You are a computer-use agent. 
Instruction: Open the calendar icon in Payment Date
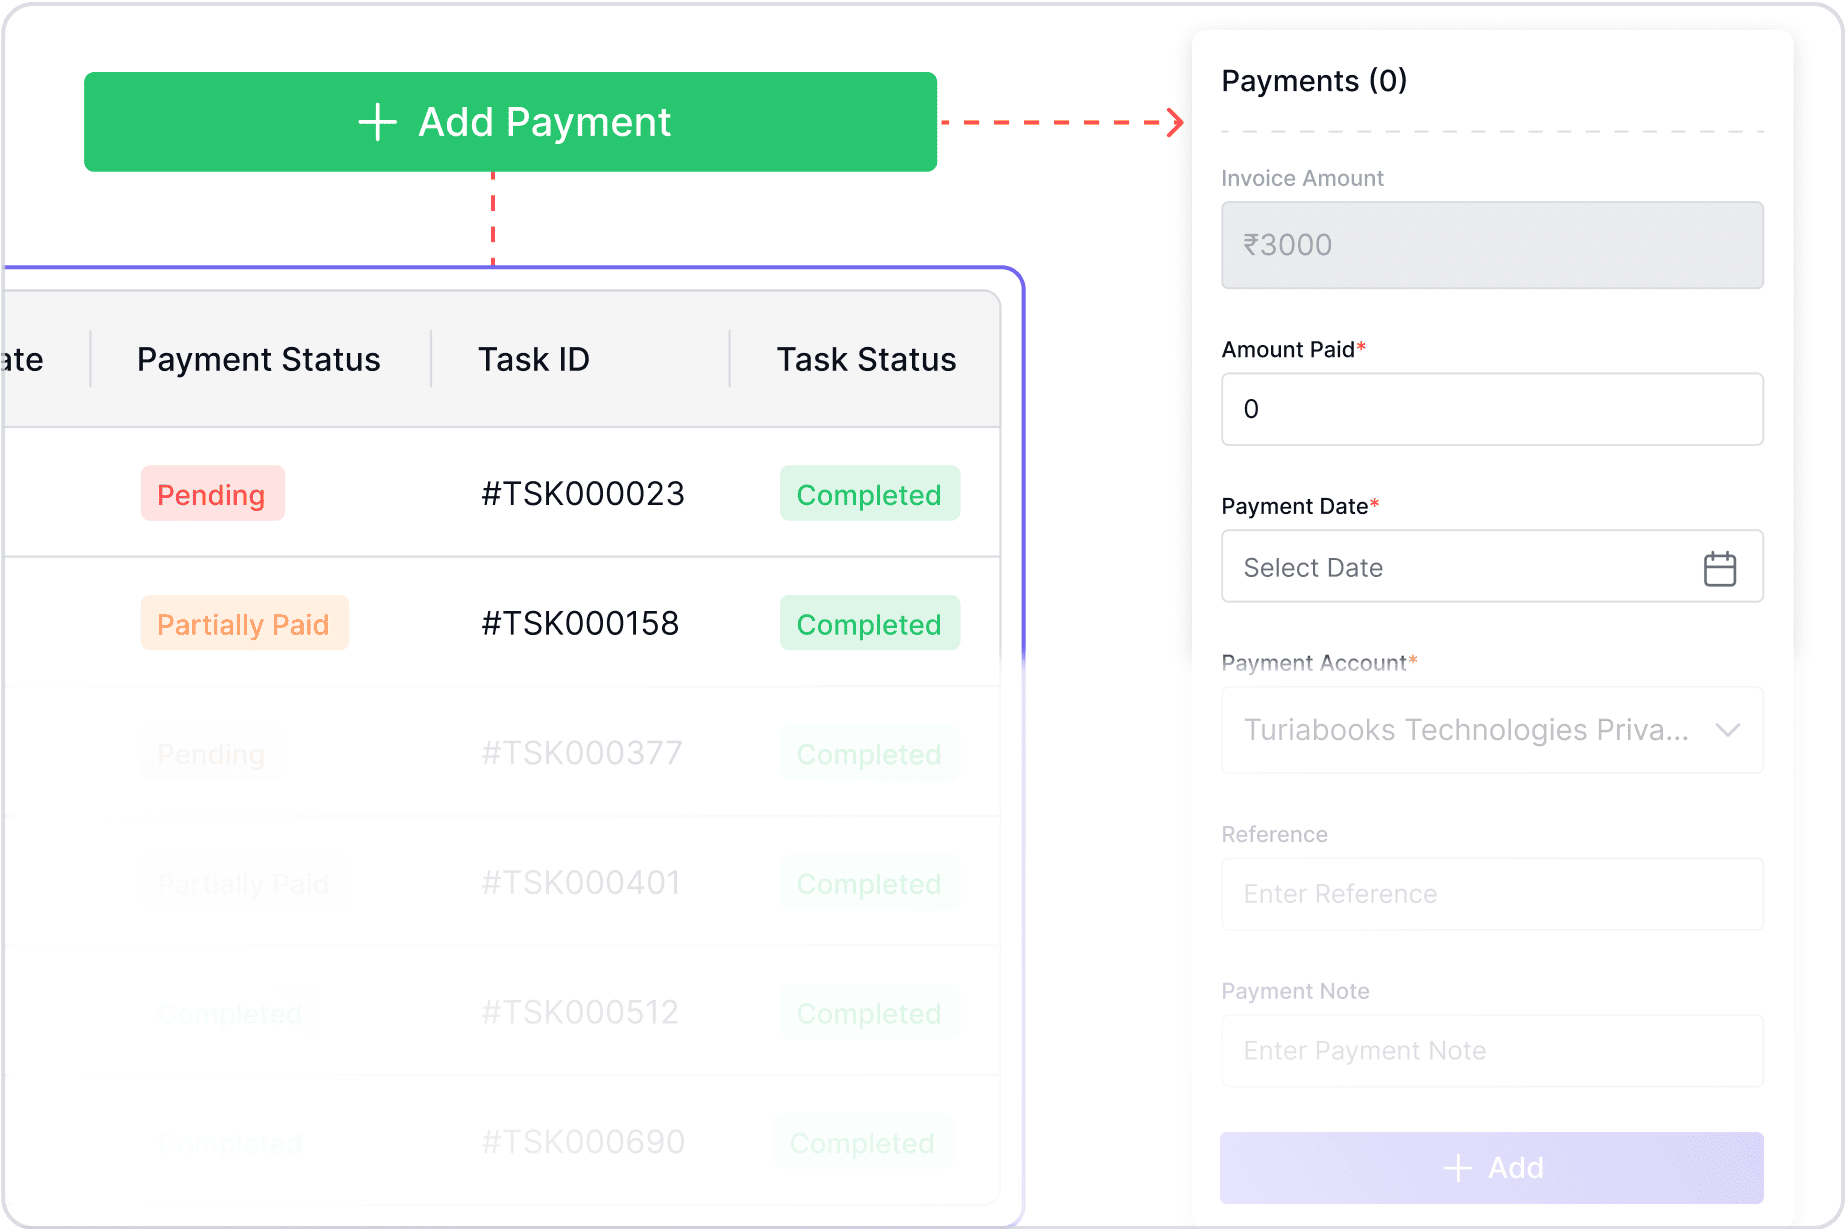1719,568
